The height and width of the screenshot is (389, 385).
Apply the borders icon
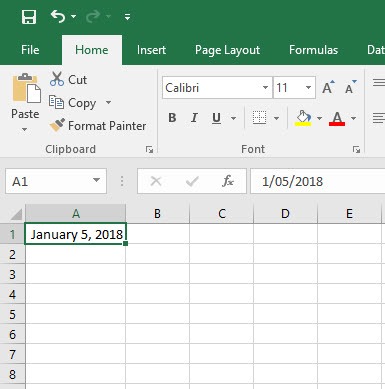pyautogui.click(x=259, y=118)
